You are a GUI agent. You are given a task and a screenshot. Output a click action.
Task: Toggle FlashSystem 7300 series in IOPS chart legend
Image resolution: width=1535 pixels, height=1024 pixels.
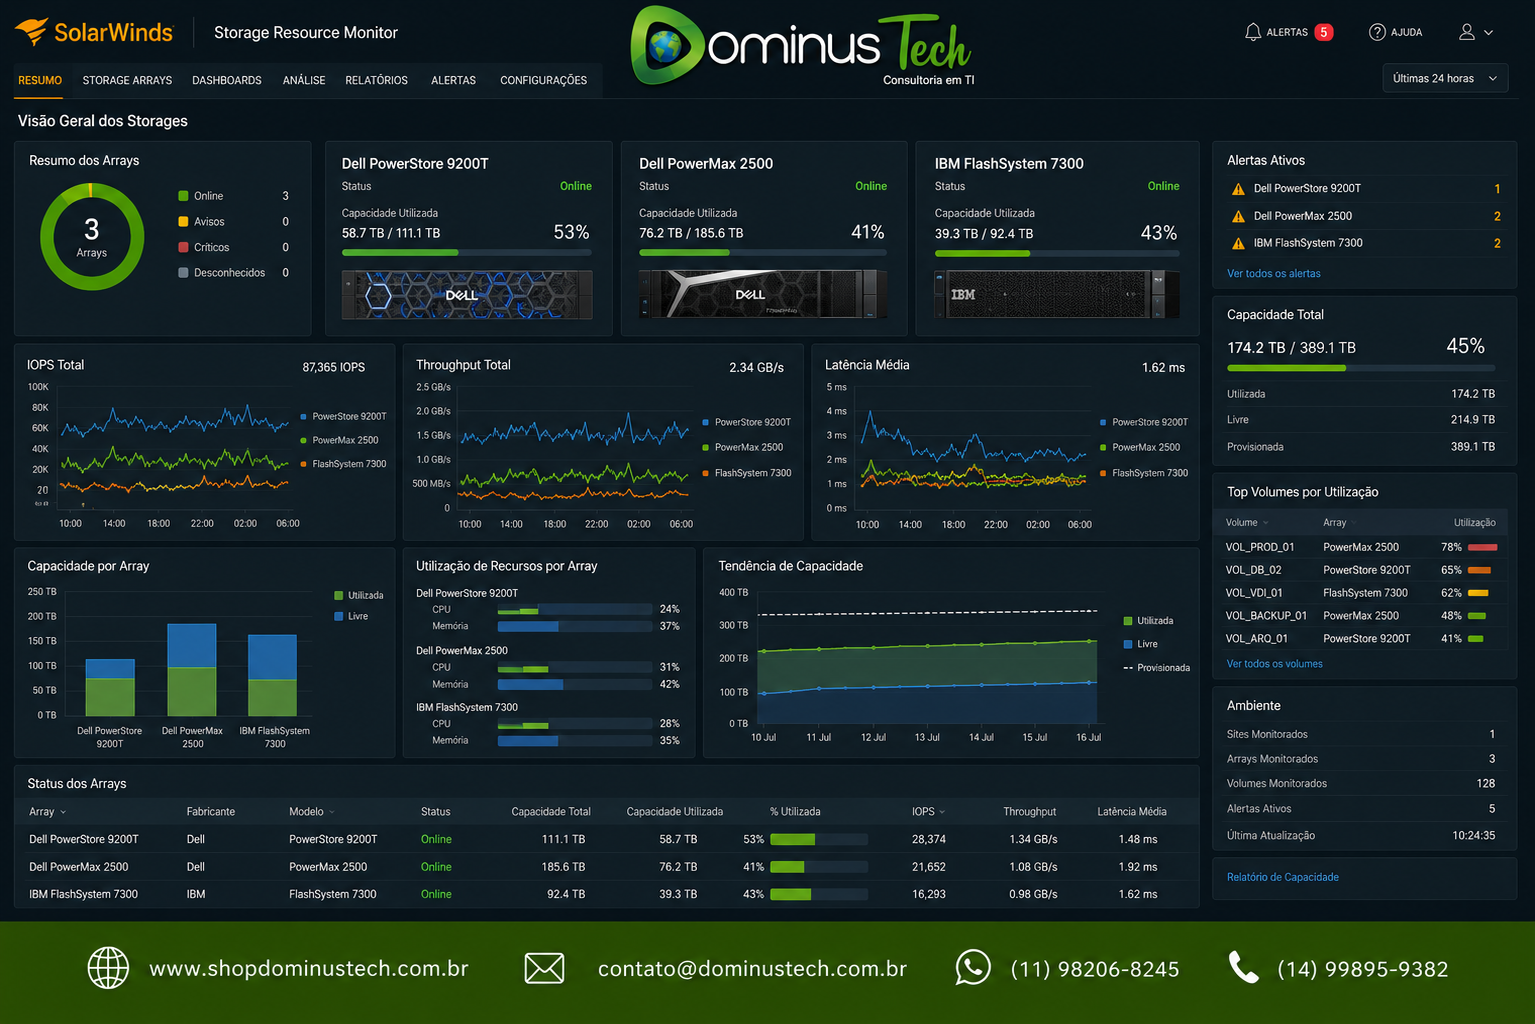343,464
